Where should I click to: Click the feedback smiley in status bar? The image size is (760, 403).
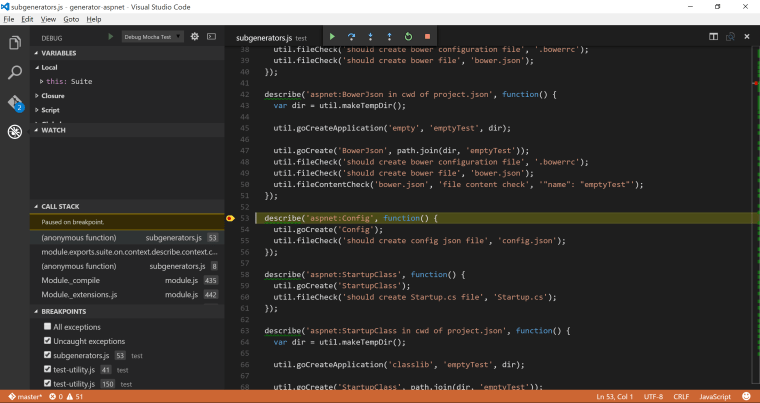[x=747, y=397]
